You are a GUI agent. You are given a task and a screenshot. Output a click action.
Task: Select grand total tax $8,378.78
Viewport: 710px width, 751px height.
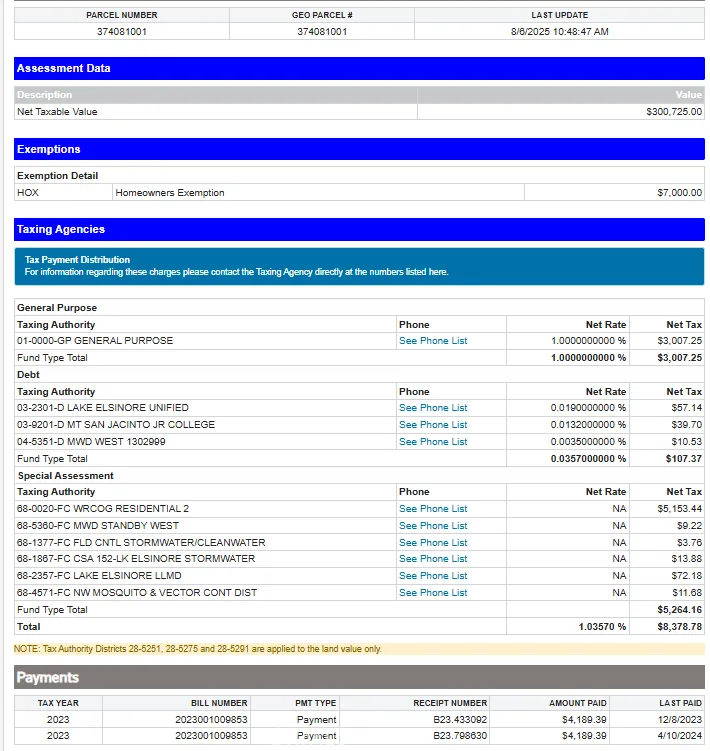679,626
